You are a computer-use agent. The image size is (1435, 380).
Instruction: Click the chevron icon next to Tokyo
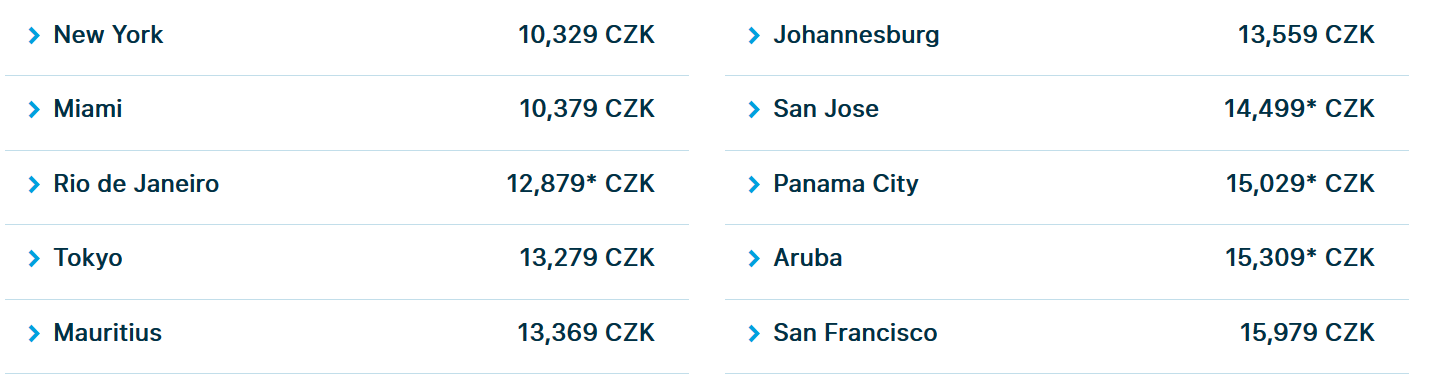[35, 259]
